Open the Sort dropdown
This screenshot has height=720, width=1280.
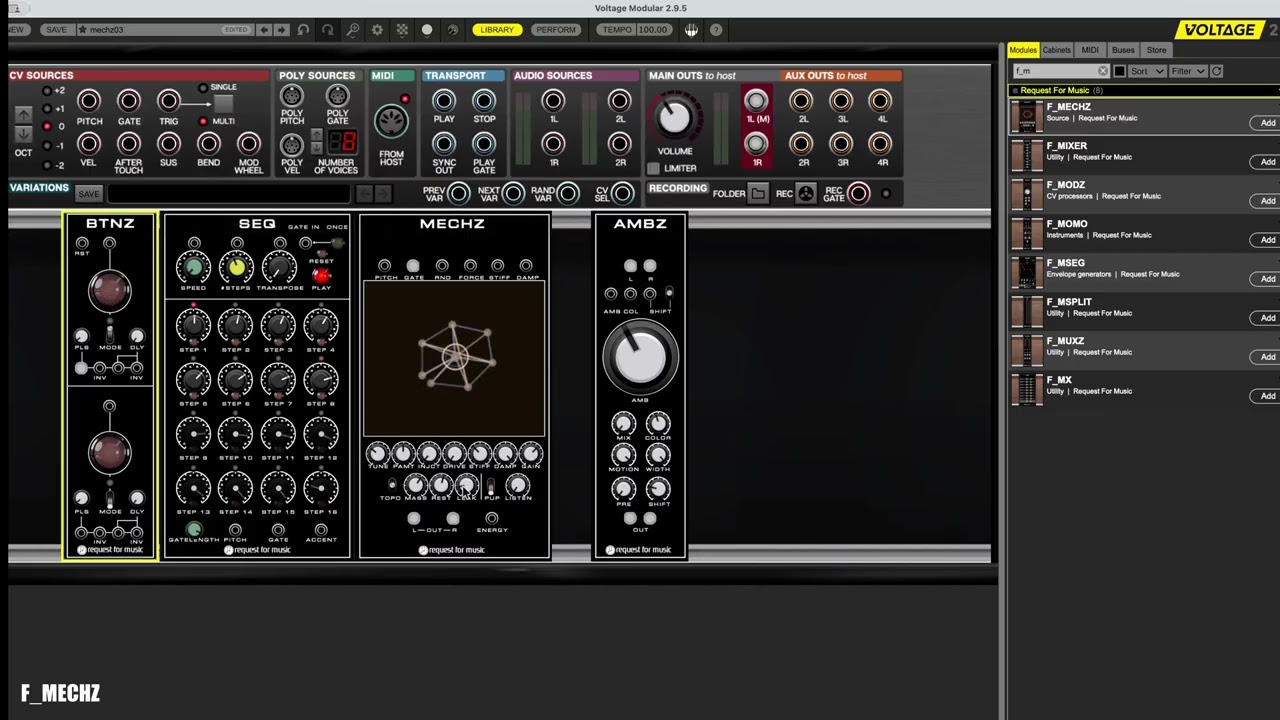(x=1146, y=71)
